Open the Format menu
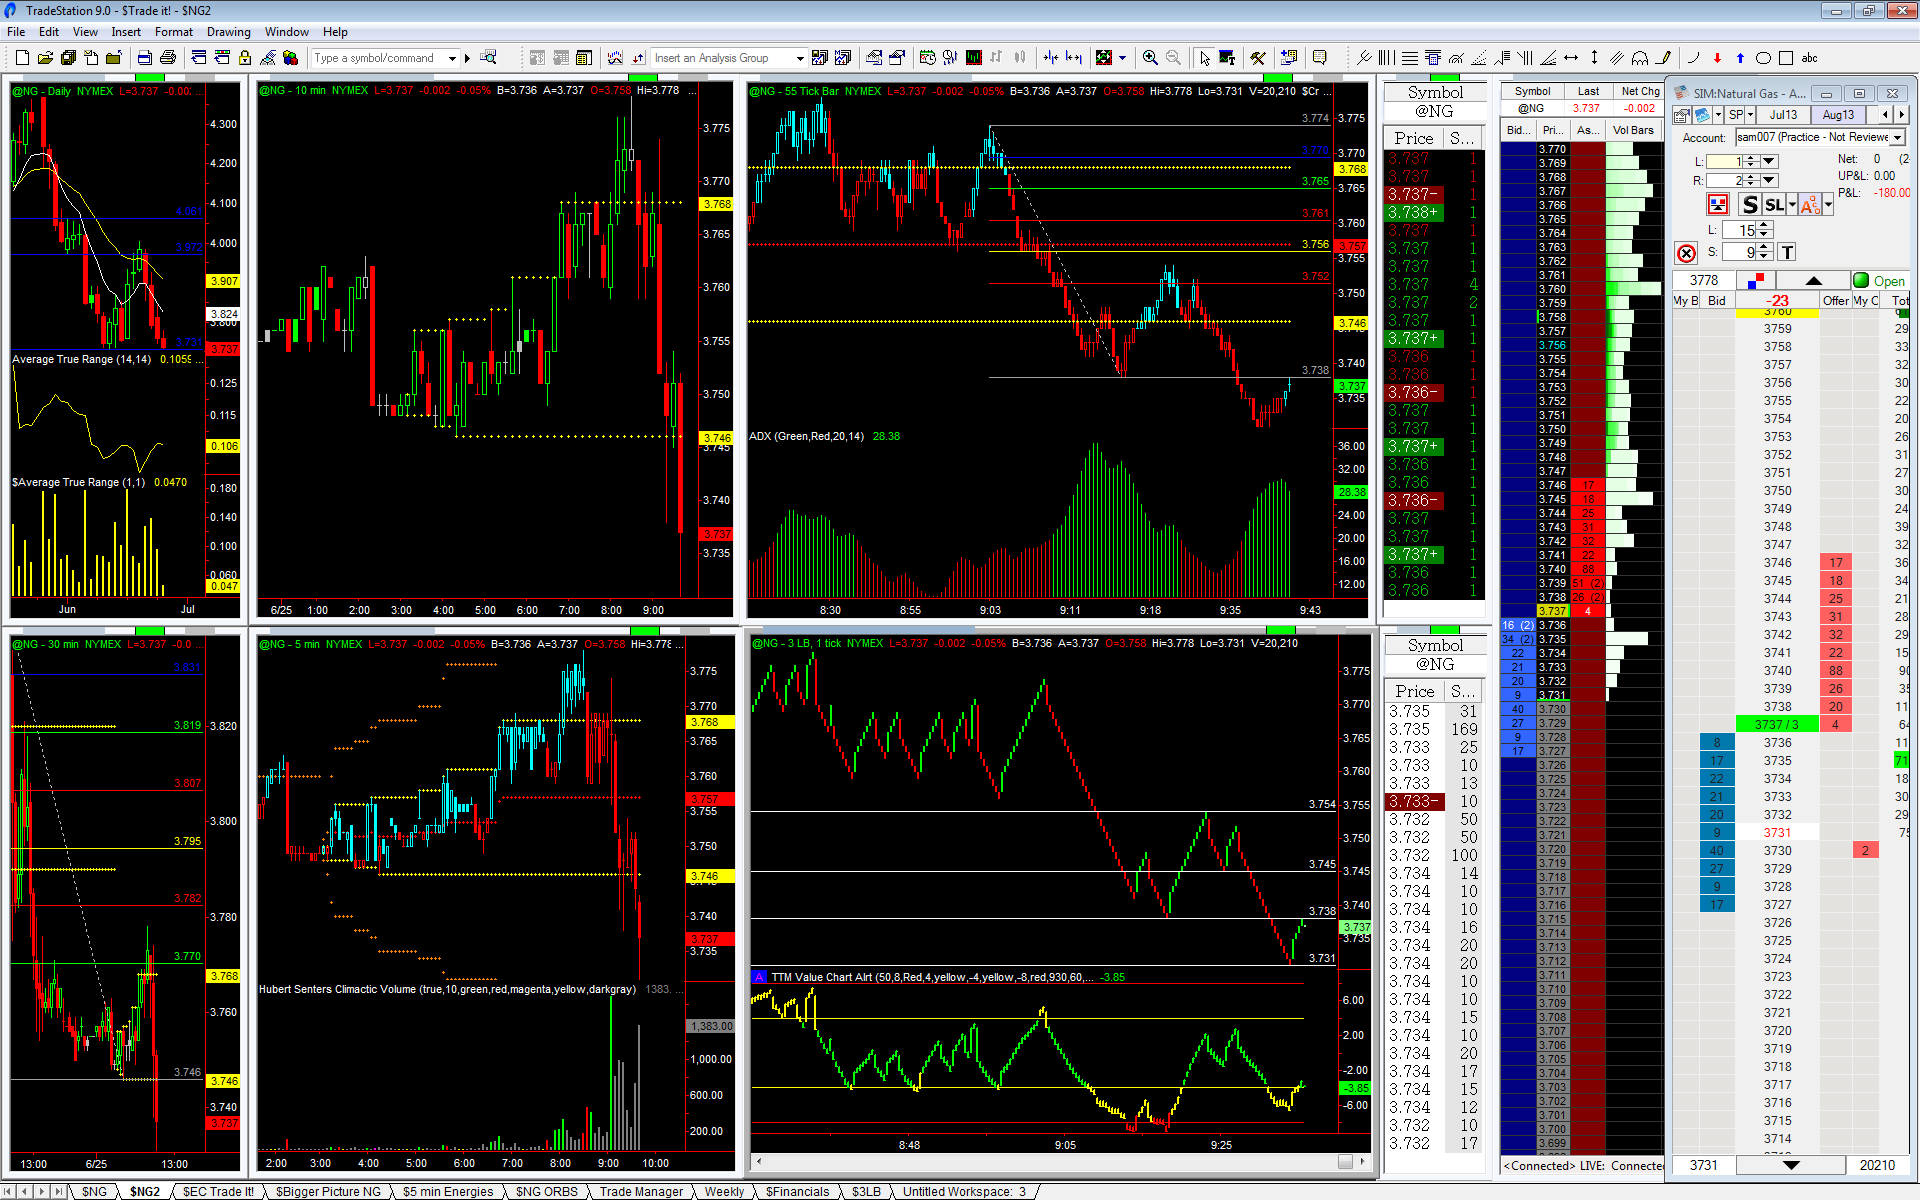The height and width of the screenshot is (1200, 1920). [x=174, y=32]
